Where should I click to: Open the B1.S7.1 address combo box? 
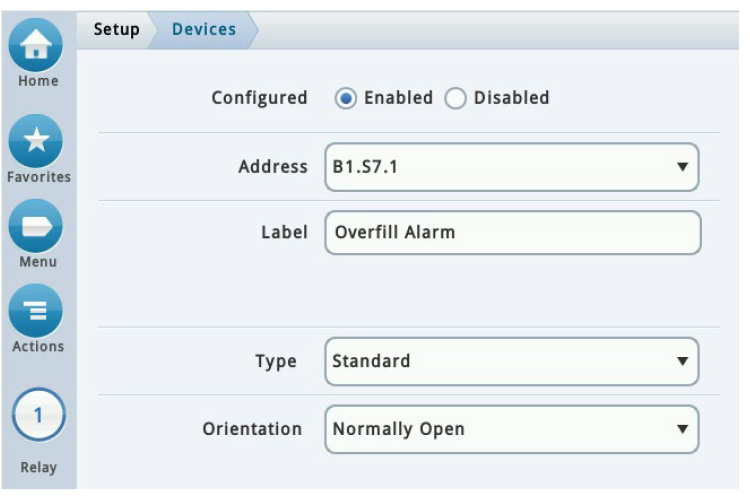(512, 167)
